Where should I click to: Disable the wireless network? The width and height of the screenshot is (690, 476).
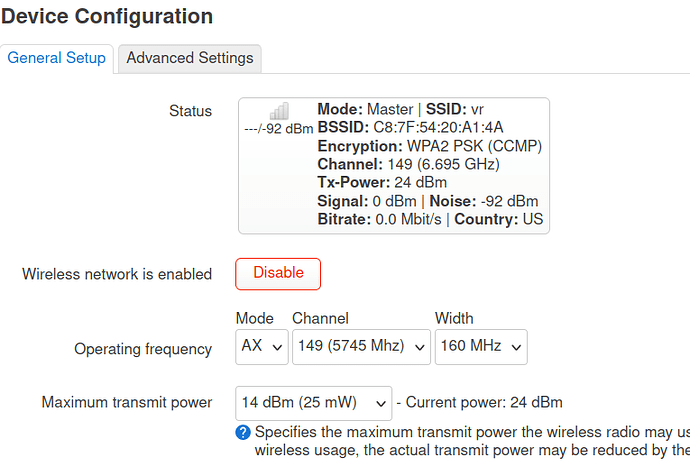(278, 274)
